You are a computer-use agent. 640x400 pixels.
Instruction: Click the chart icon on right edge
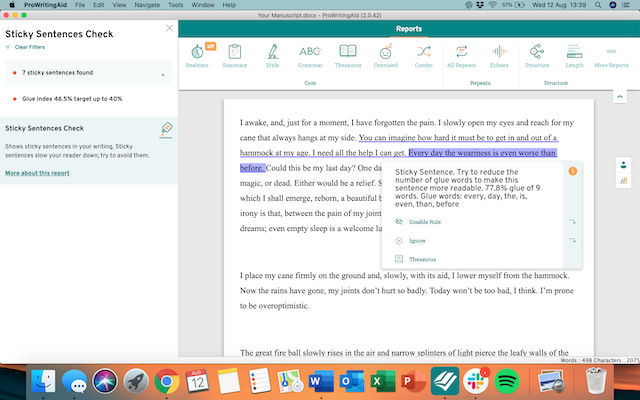tap(623, 180)
